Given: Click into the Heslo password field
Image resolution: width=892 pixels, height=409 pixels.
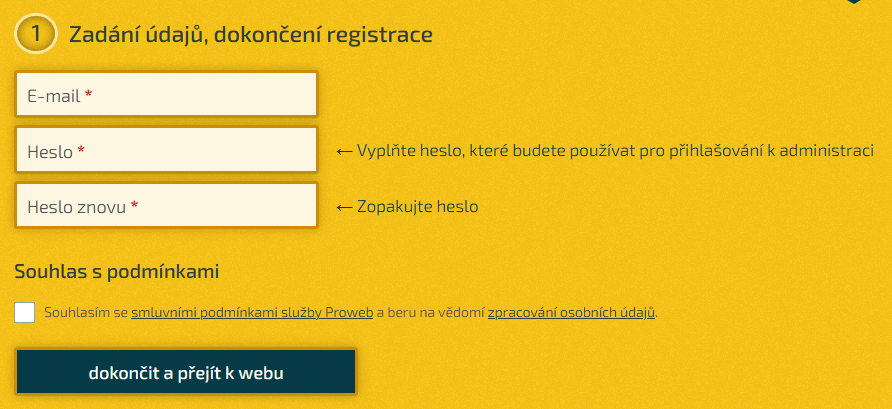Looking at the screenshot, I should [x=200, y=151].
